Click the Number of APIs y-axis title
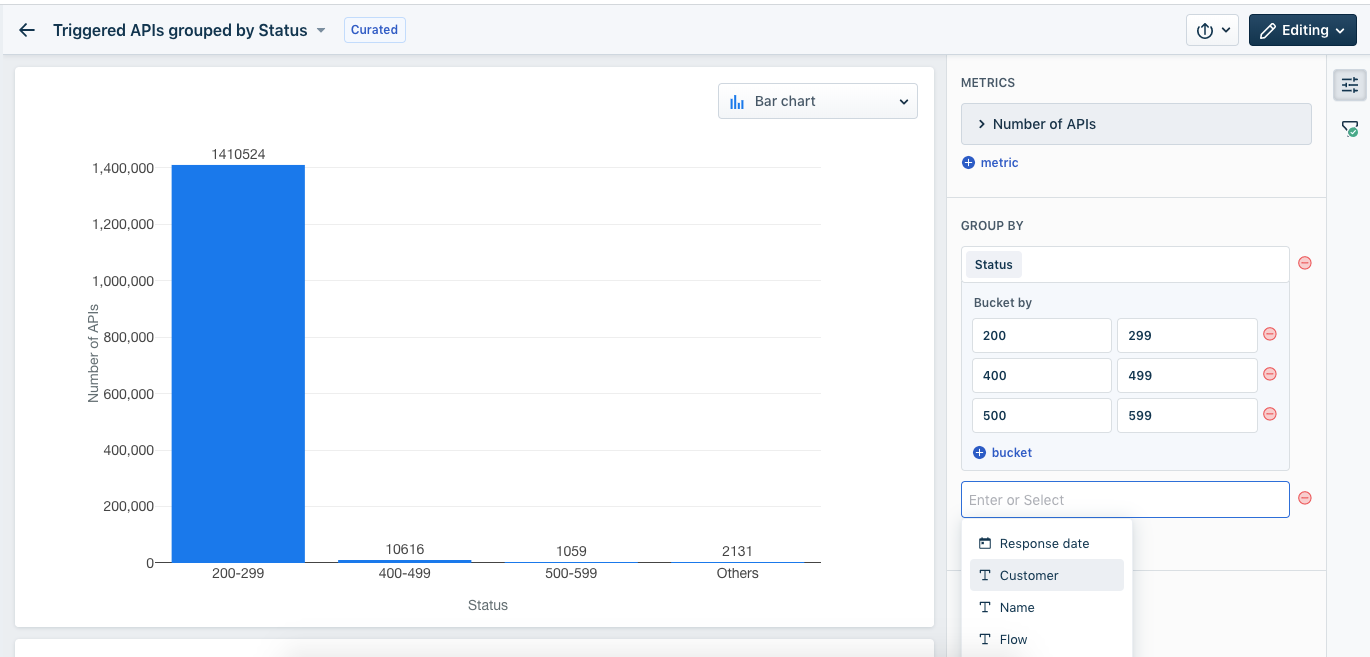This screenshot has height=657, width=1370. point(94,354)
